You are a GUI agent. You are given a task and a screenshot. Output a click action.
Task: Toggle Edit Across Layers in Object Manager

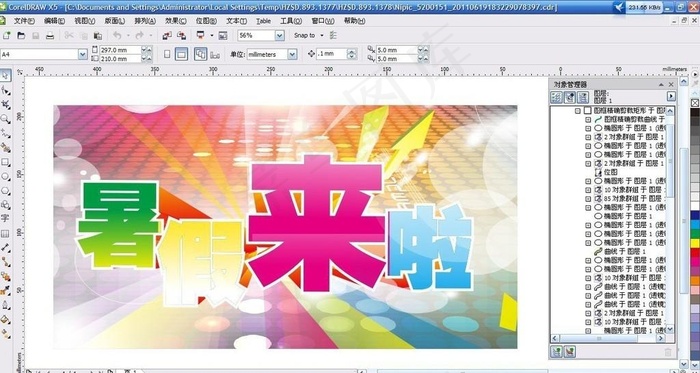coord(570,97)
